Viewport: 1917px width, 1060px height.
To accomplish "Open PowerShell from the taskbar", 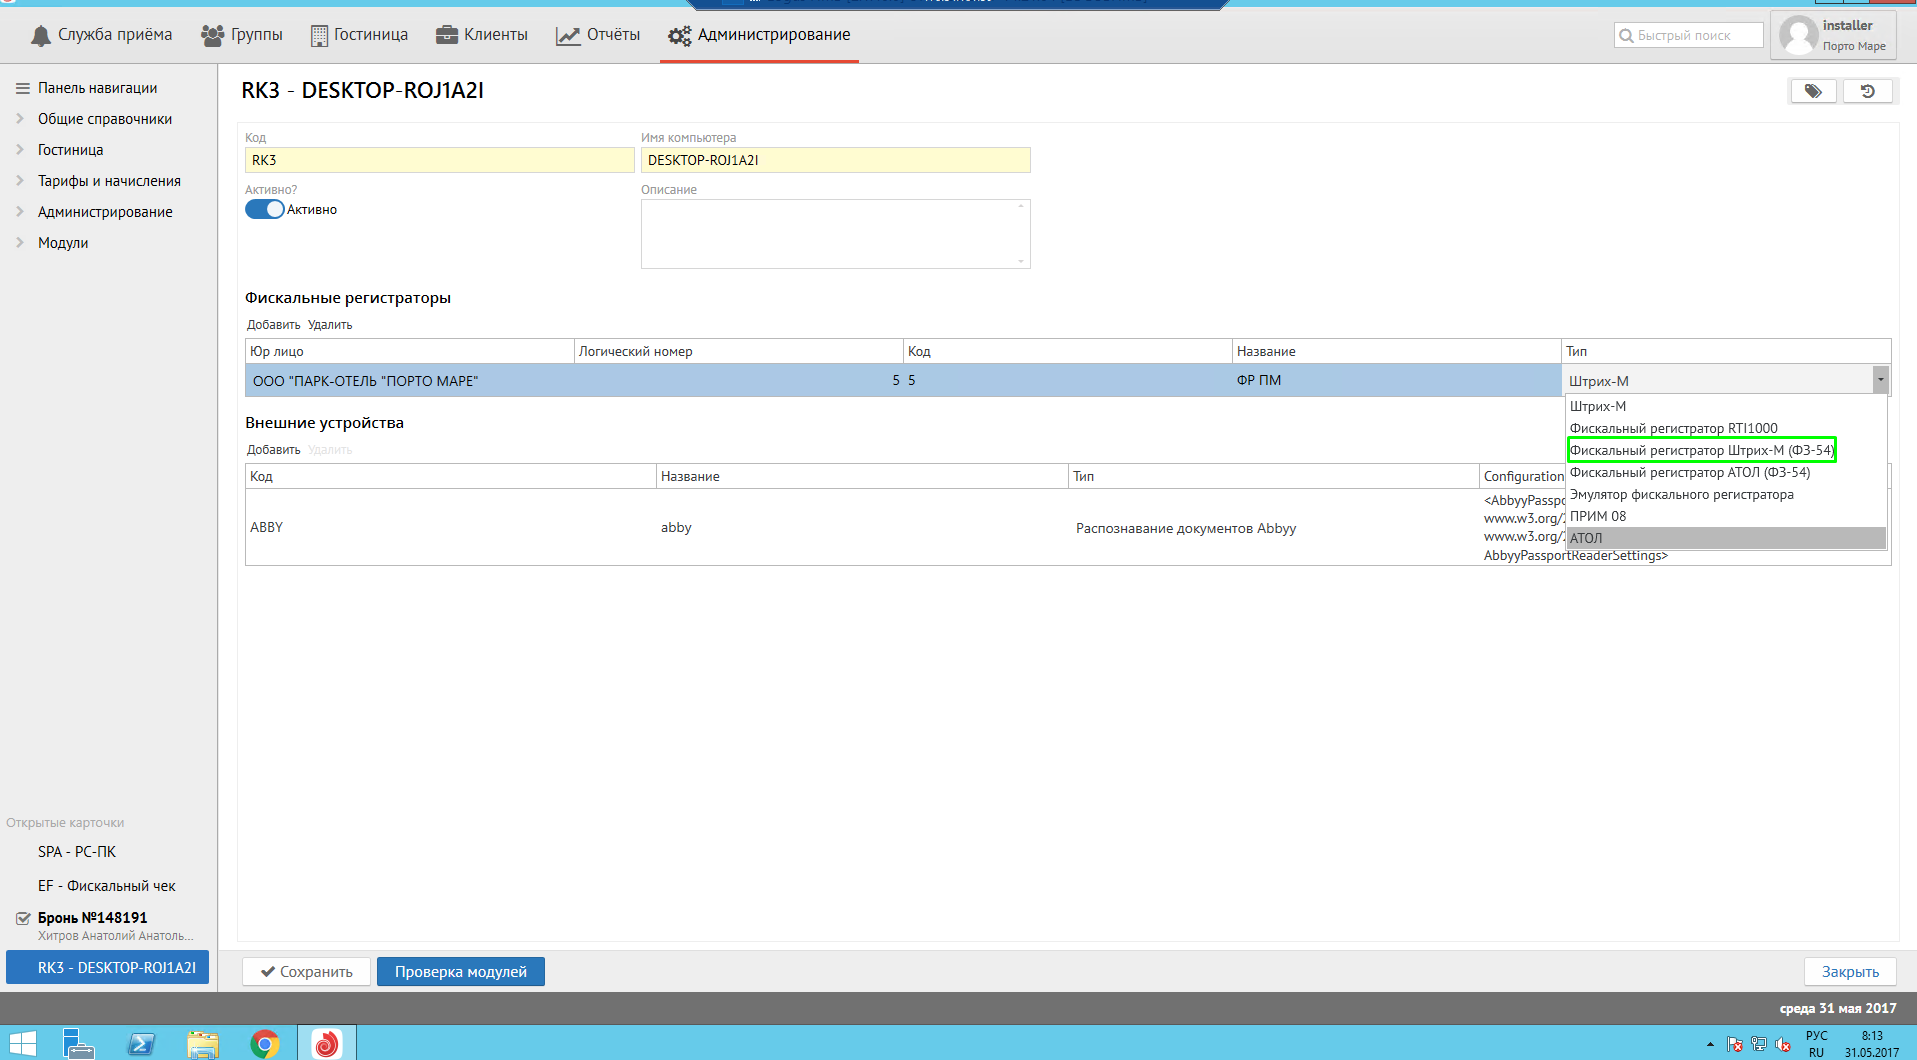I will click(x=141, y=1044).
